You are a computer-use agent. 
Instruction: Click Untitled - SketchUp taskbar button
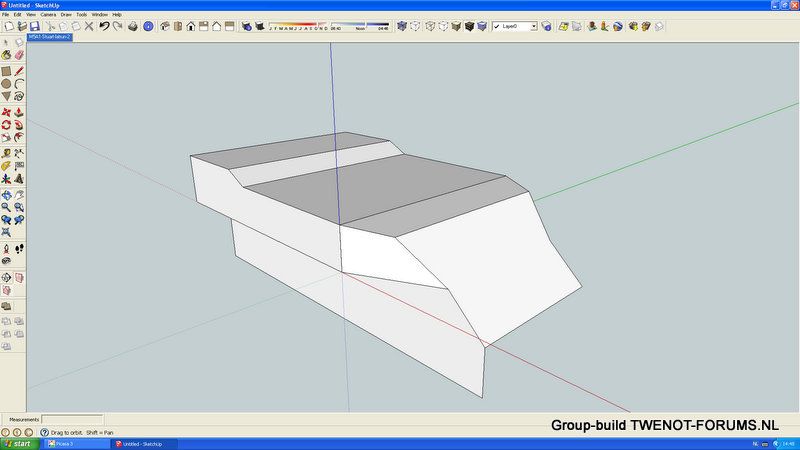coord(144,444)
